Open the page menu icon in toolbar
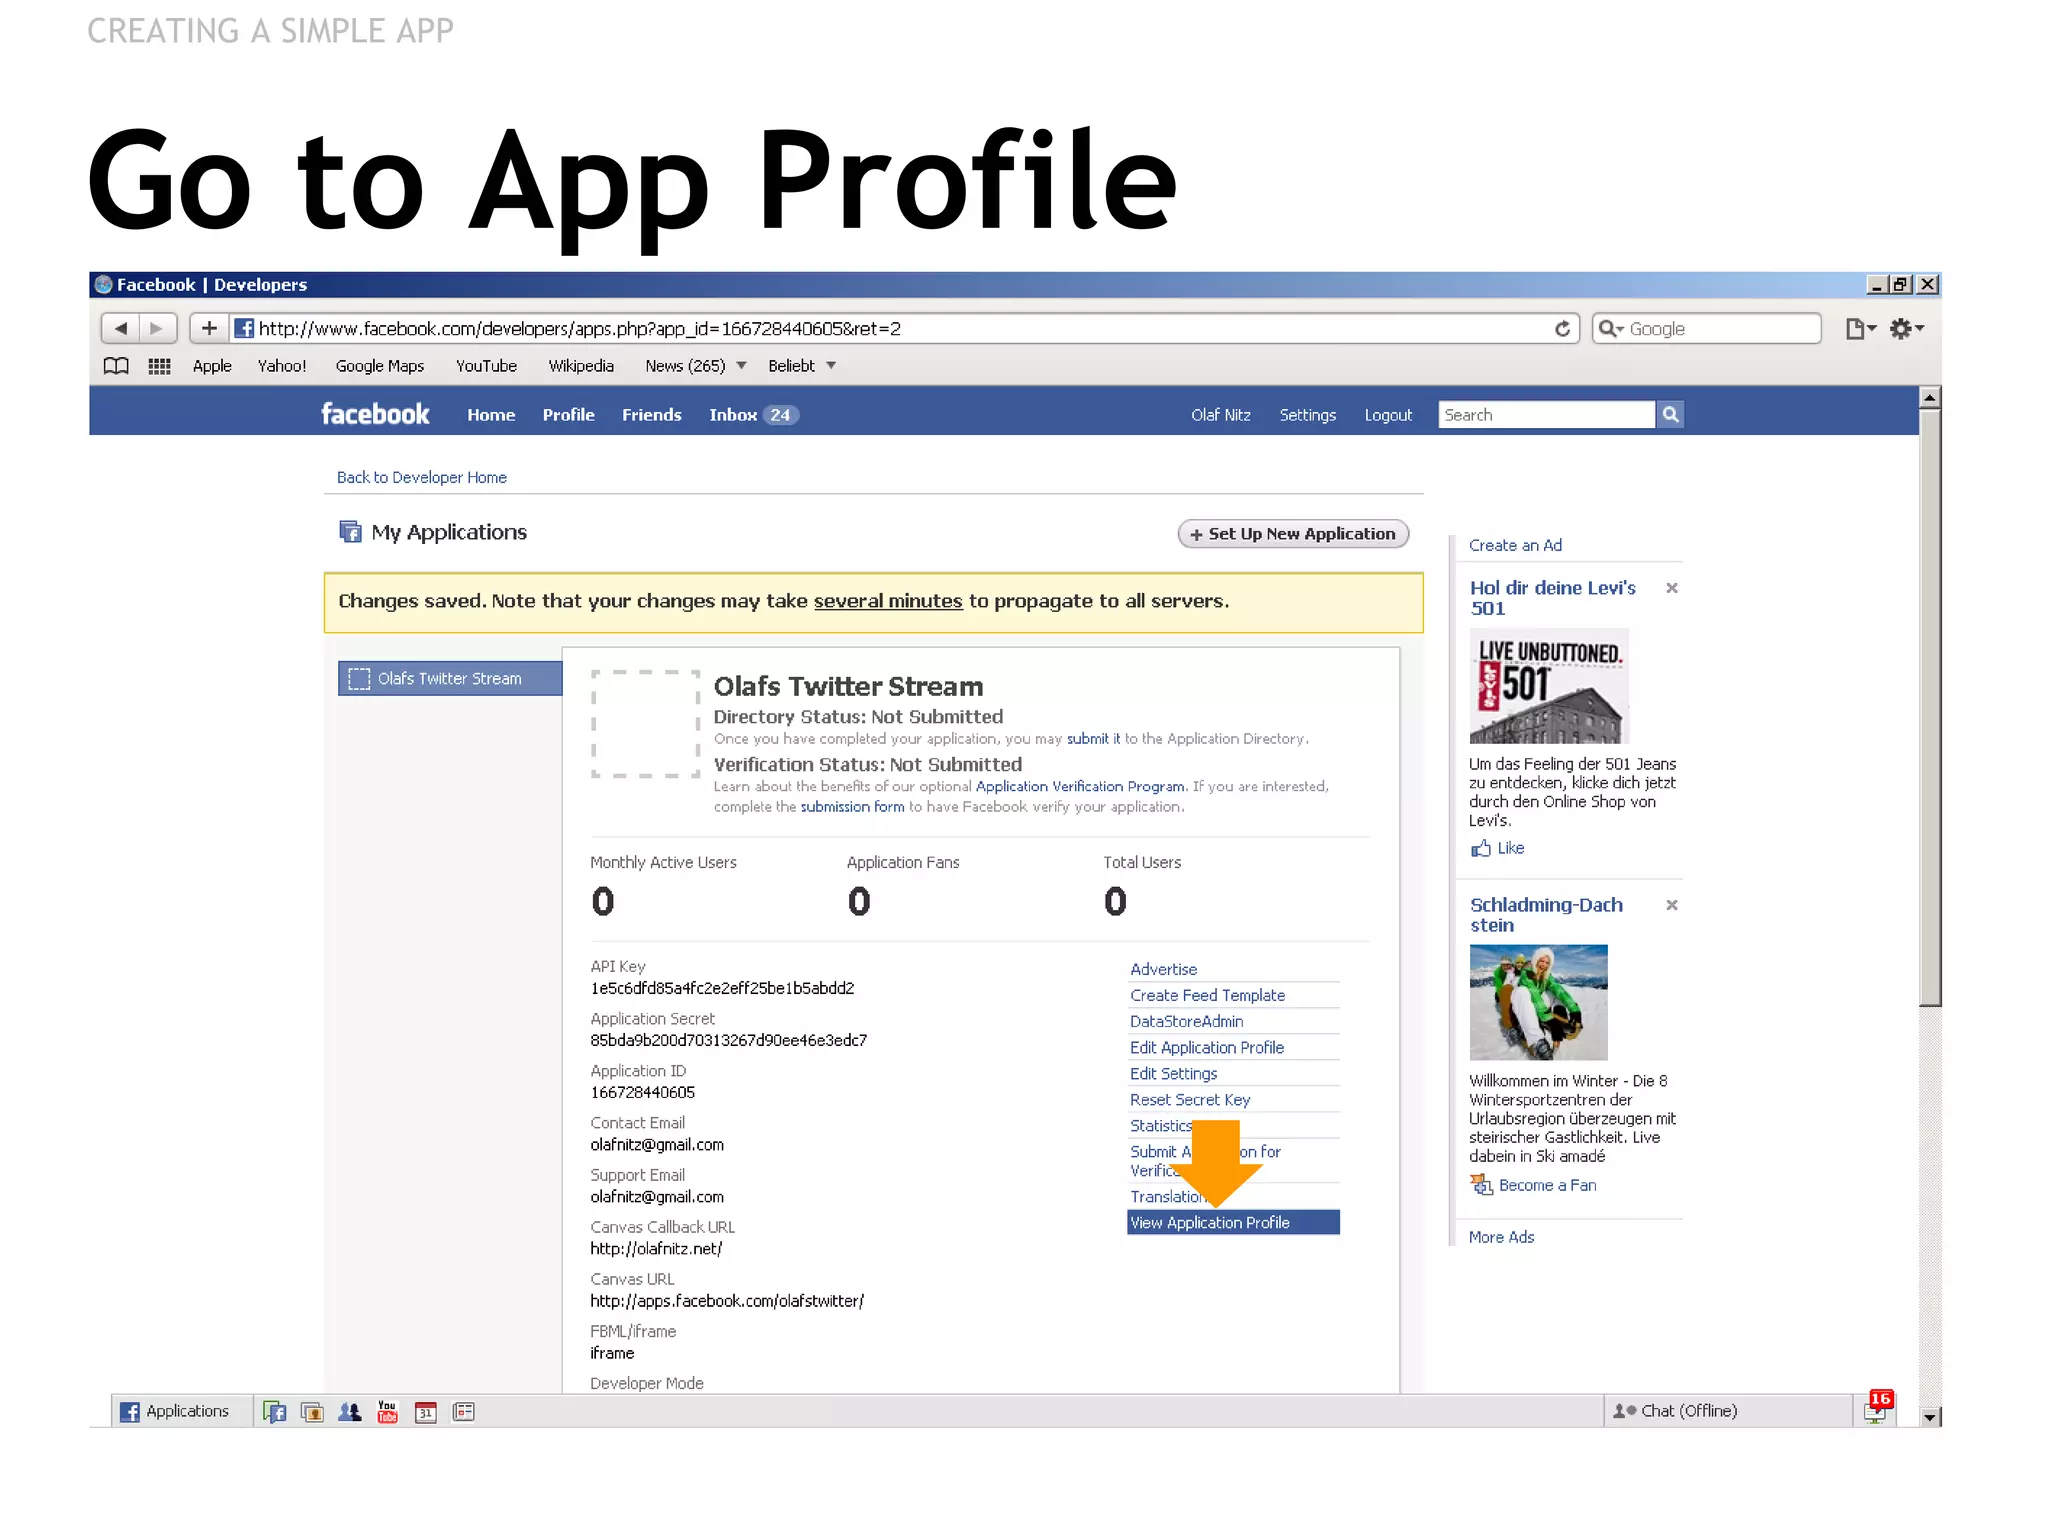 pos(1860,329)
